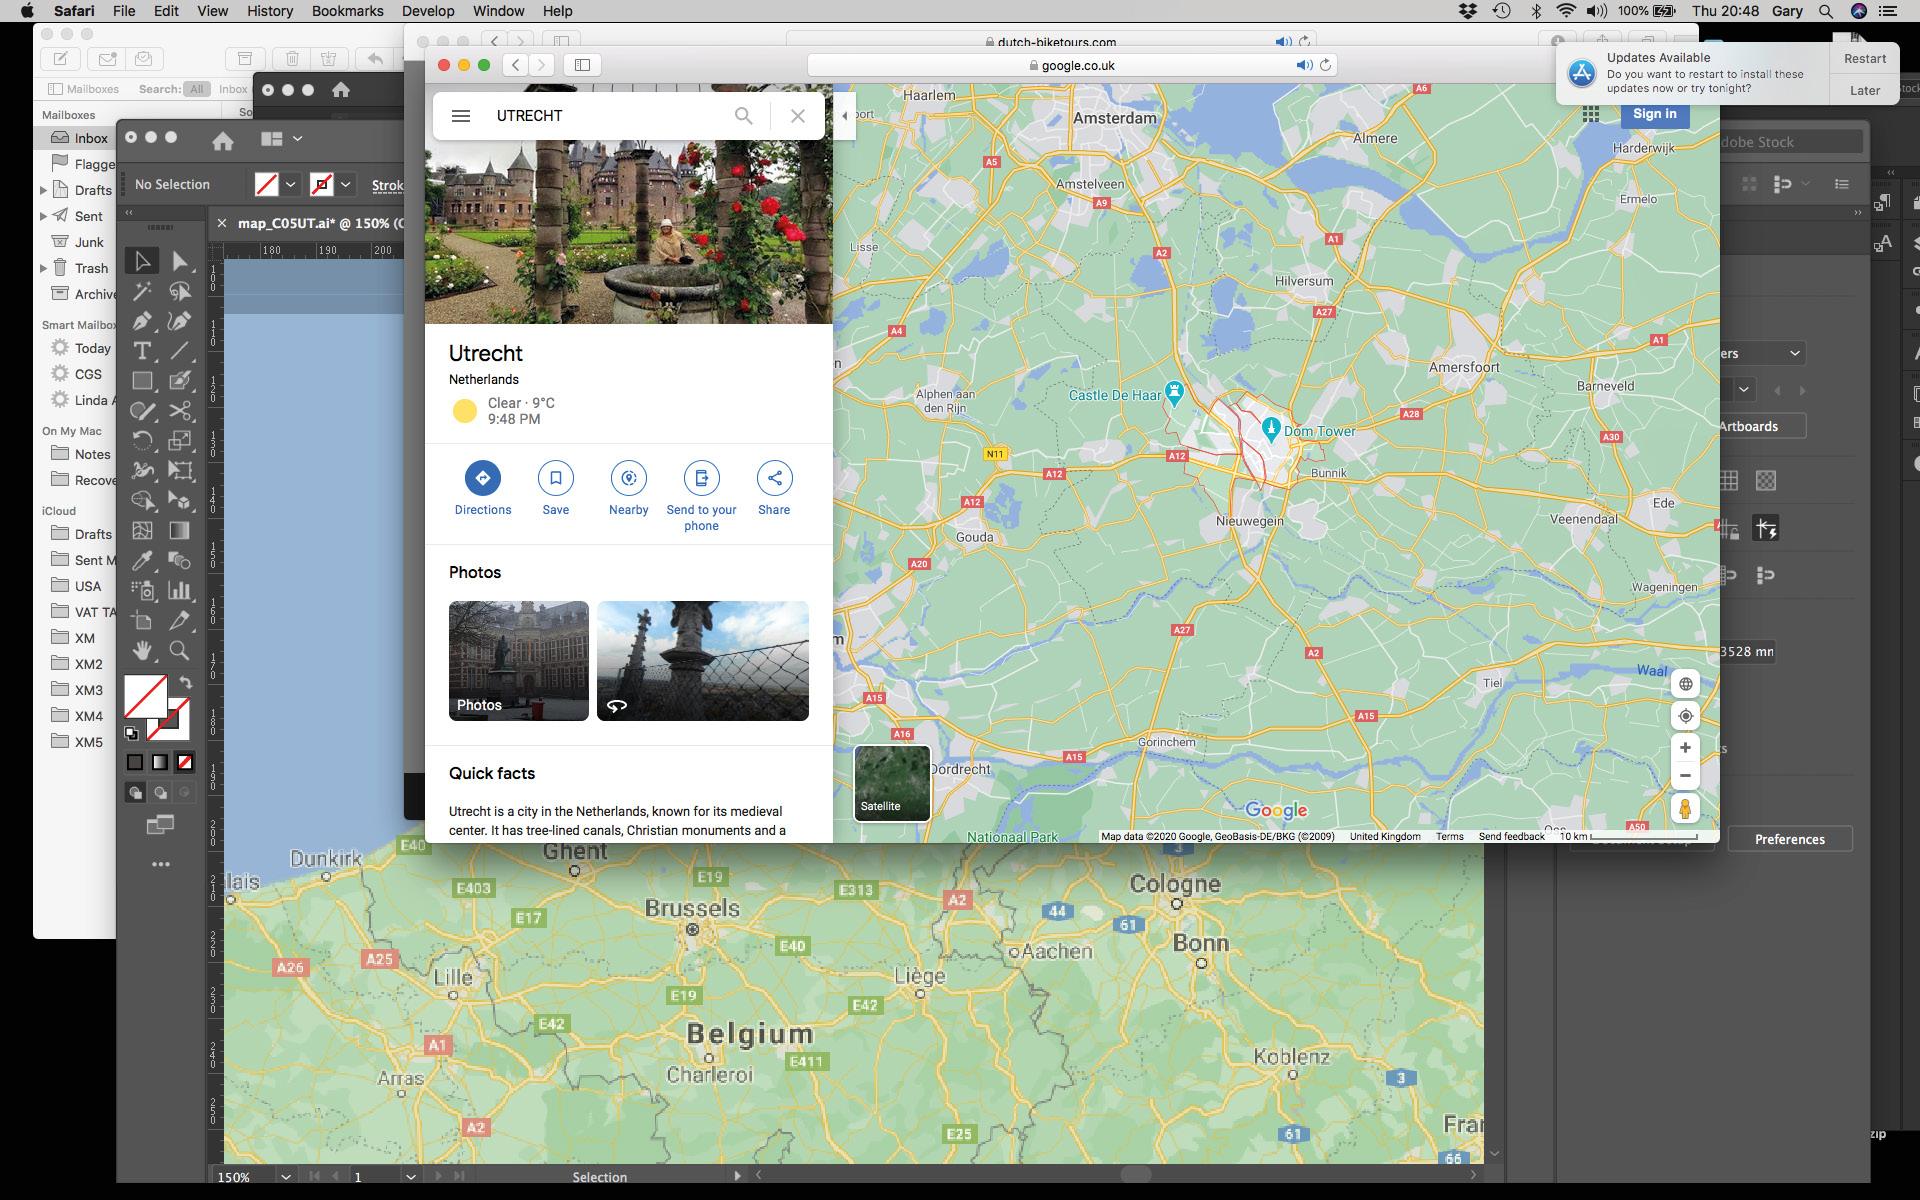Select the Rectangle tool

point(142,381)
